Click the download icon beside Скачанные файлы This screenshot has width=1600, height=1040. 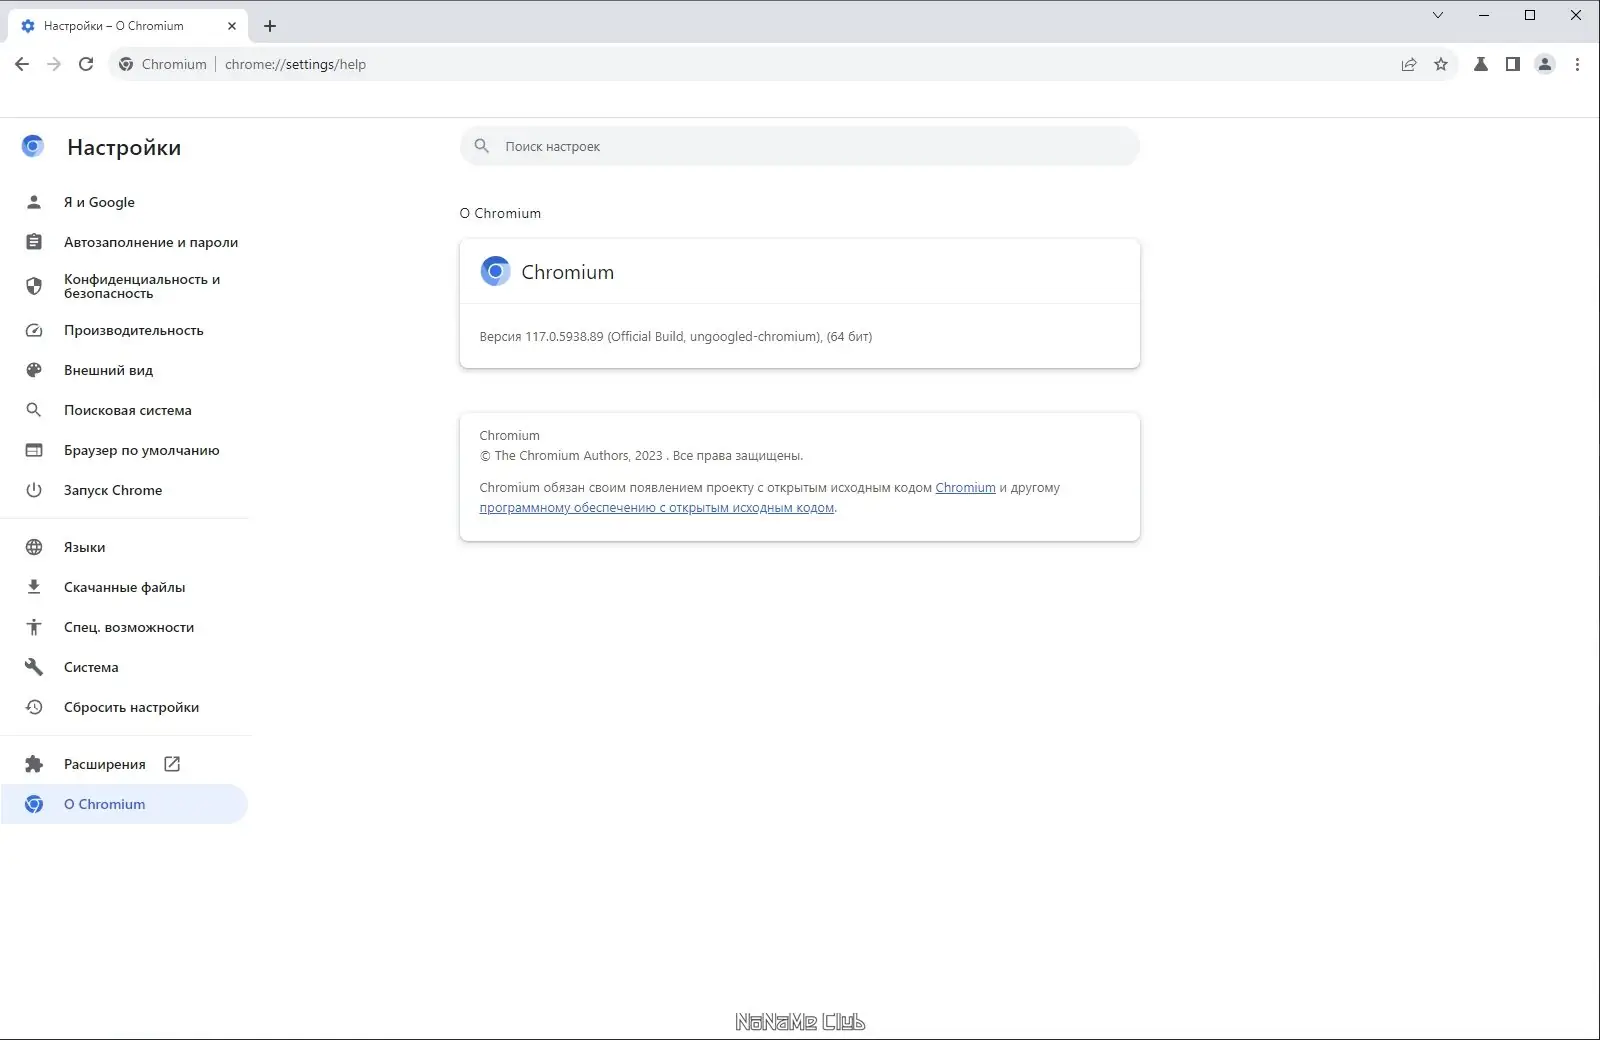(34, 587)
